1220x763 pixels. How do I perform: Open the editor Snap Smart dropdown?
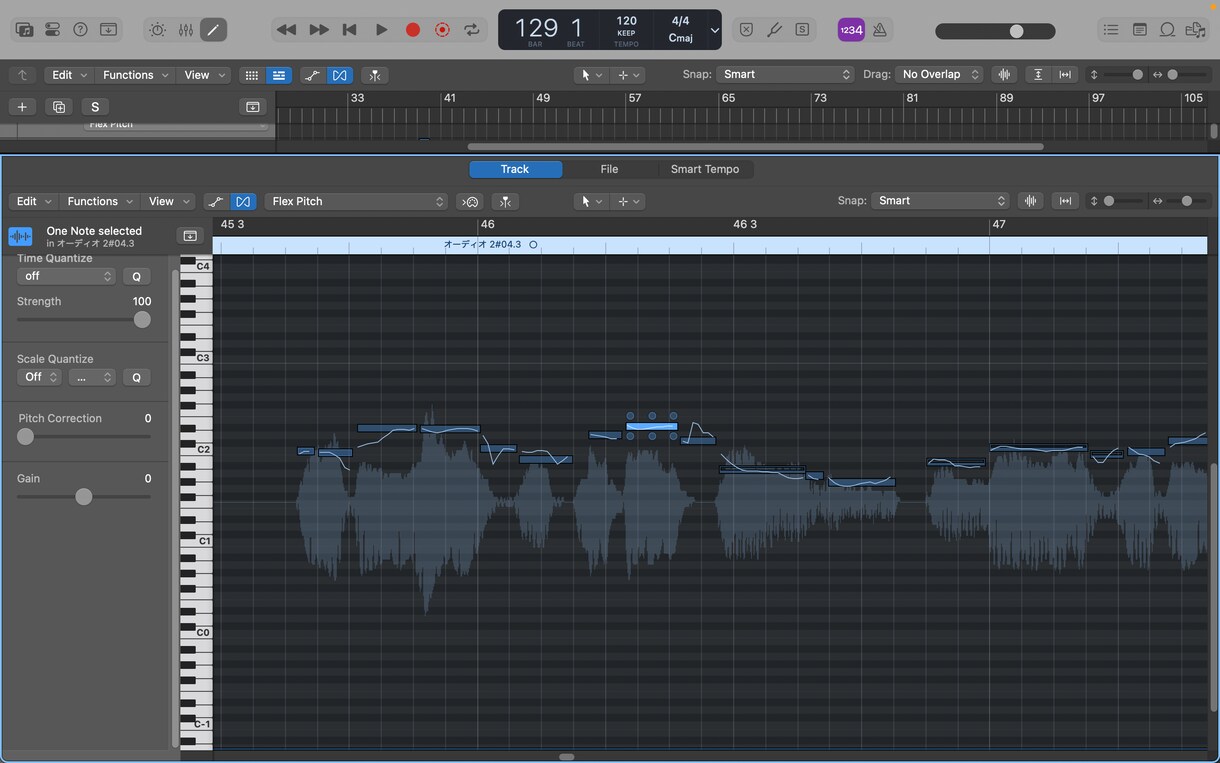tap(940, 201)
